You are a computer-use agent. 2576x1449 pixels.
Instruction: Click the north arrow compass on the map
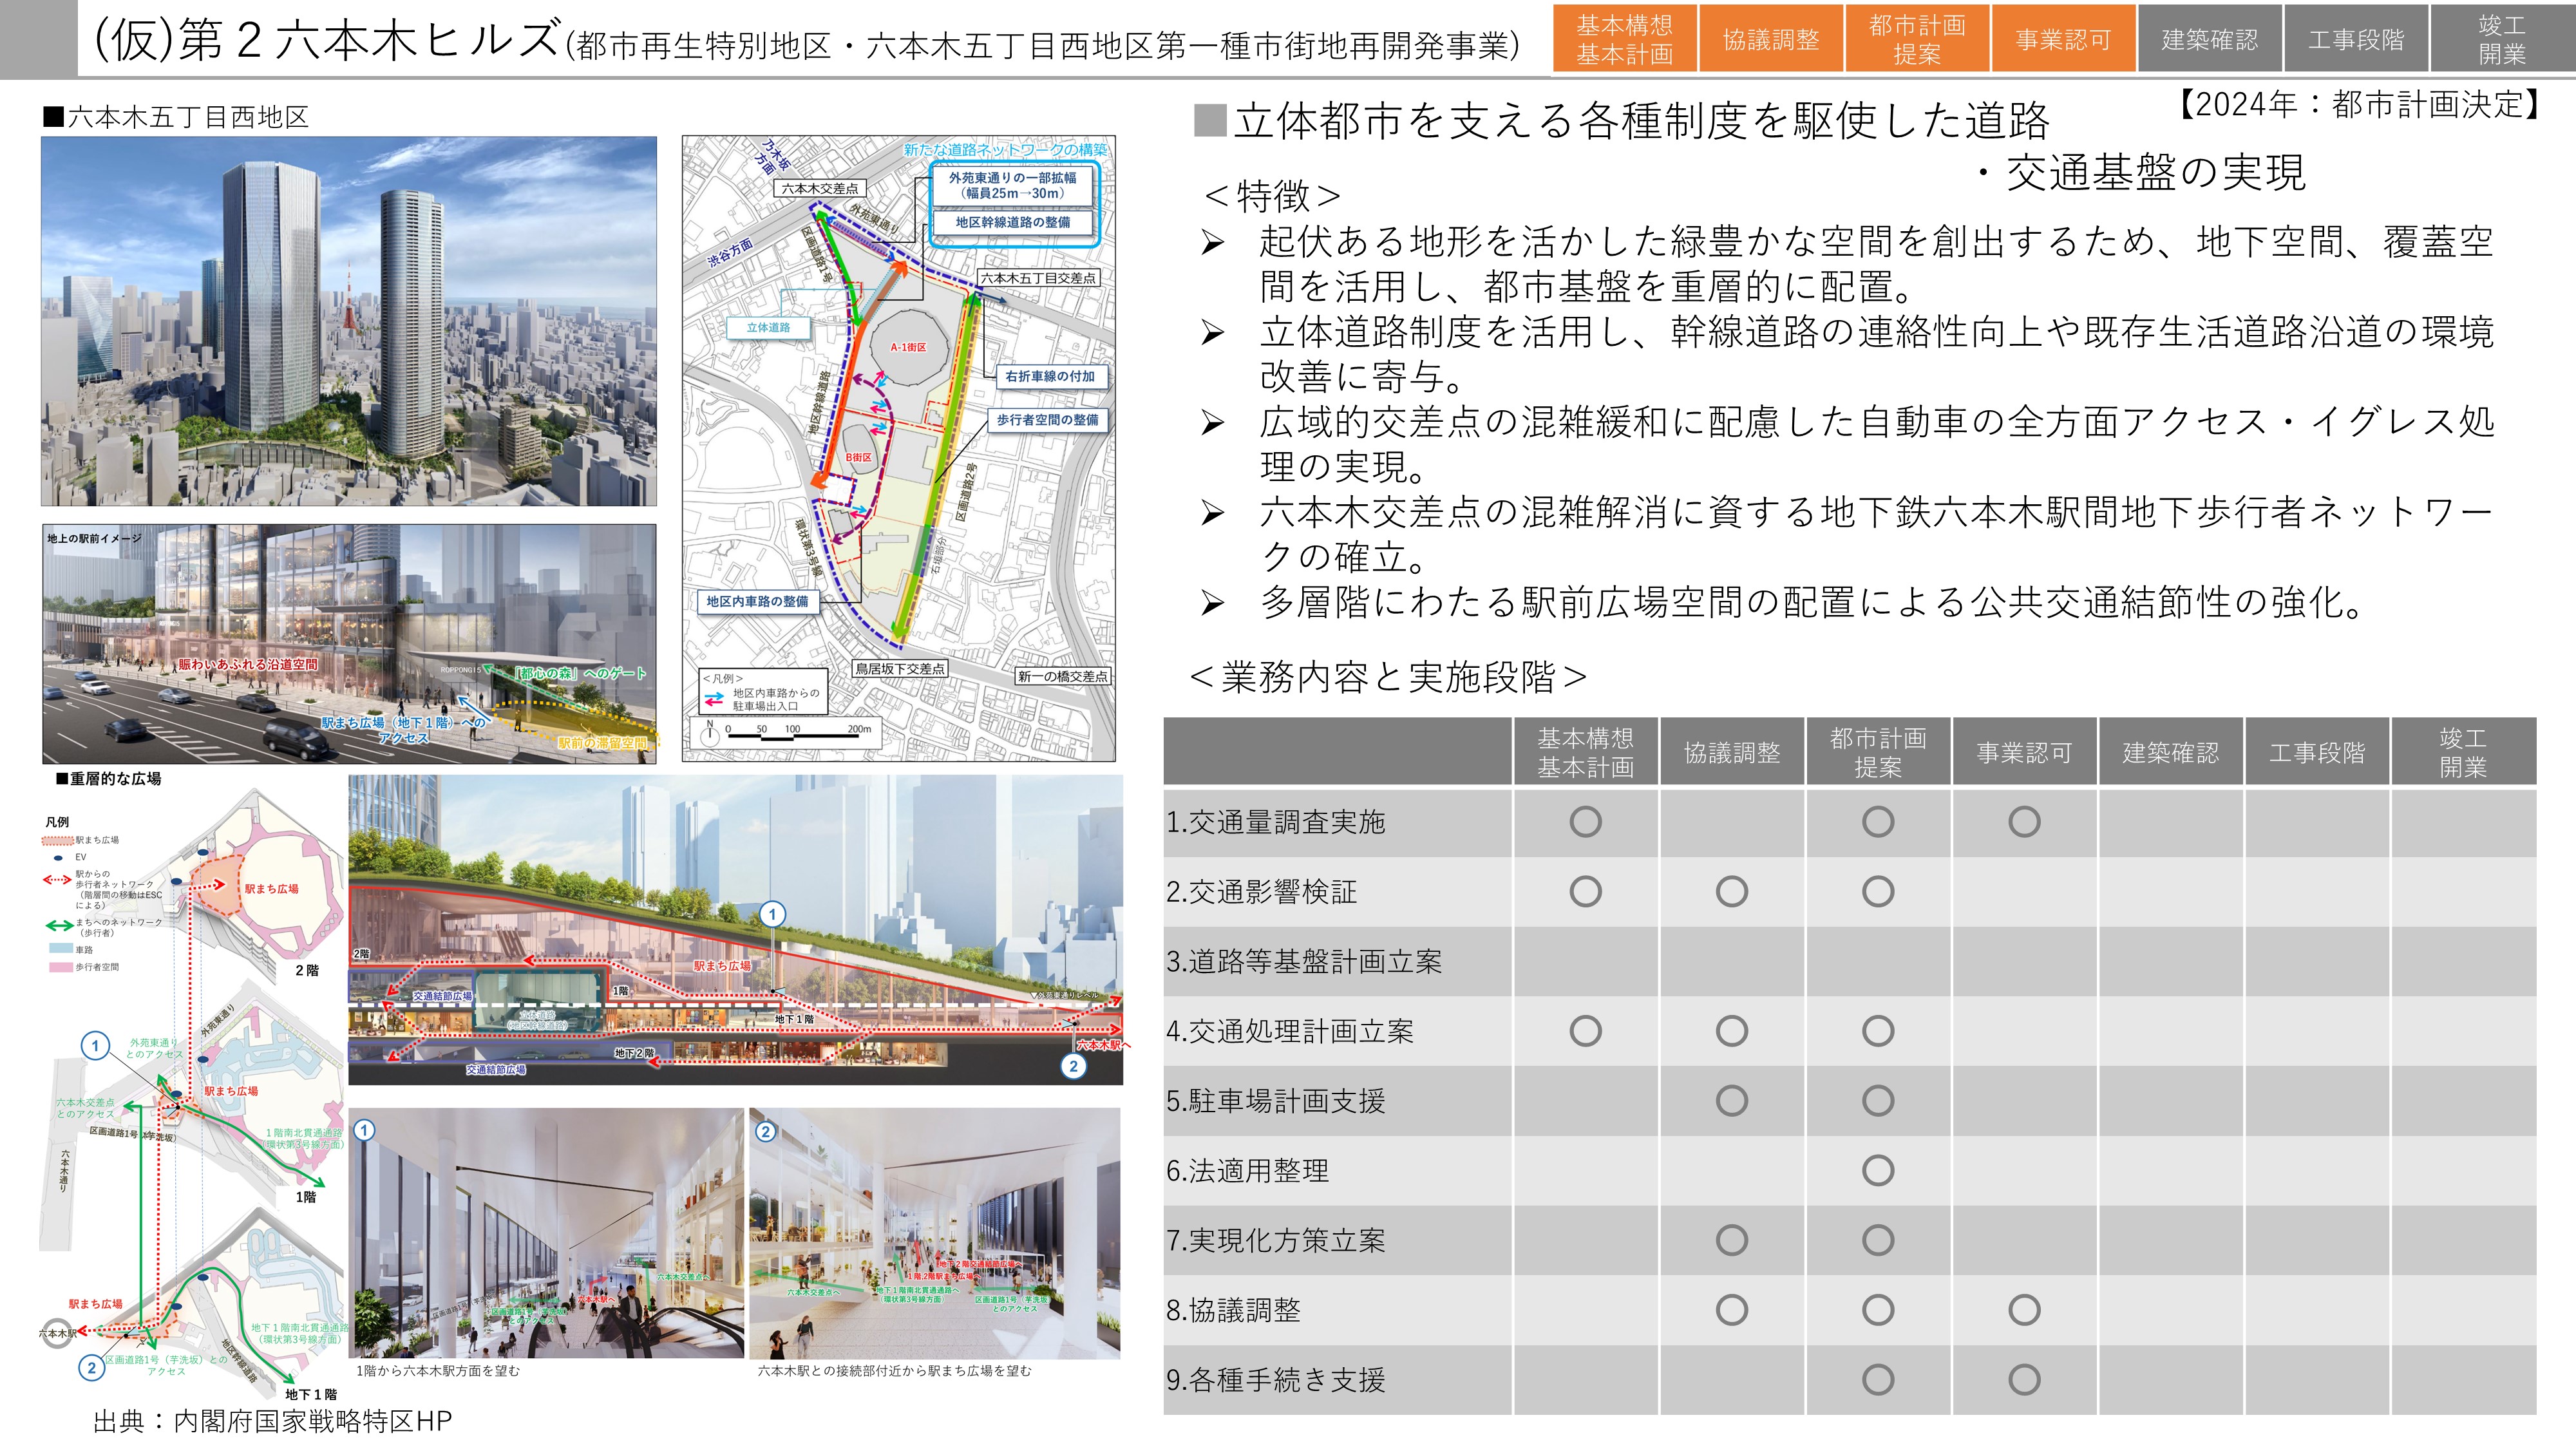710,733
